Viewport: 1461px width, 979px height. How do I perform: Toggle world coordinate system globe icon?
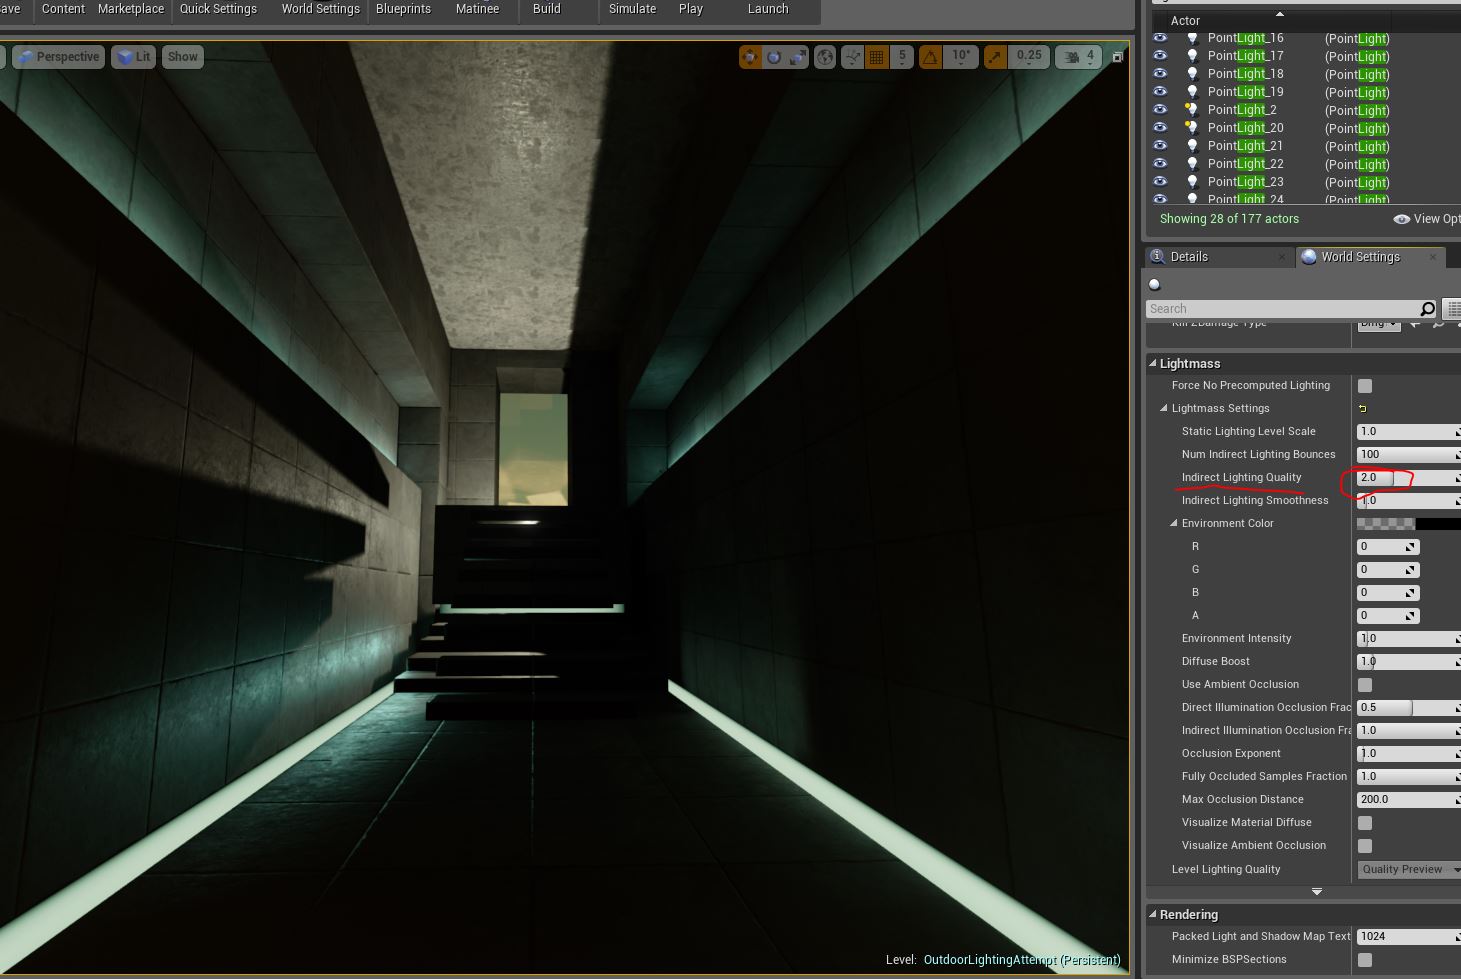[825, 57]
